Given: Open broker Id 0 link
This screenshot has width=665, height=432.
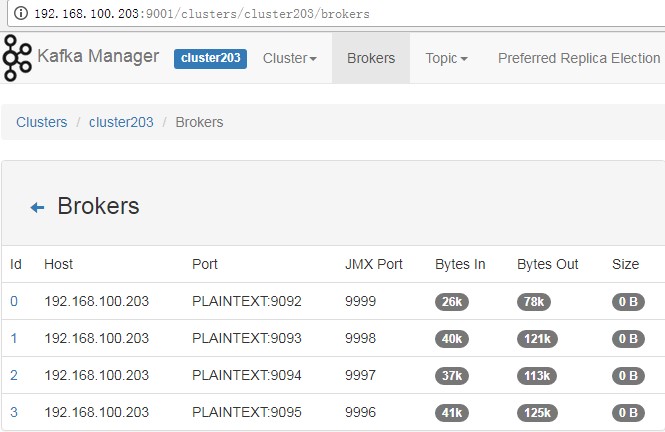Looking at the screenshot, I should (14, 301).
